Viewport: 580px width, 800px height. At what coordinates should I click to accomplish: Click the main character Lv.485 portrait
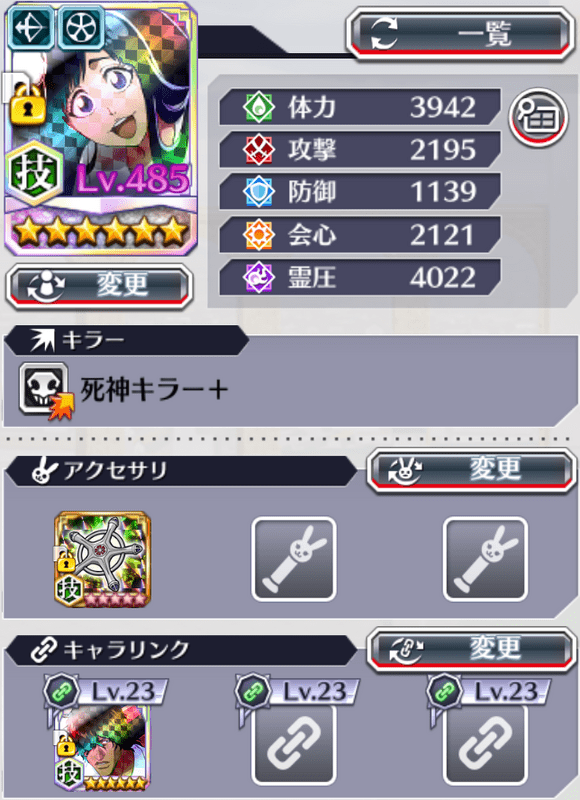pos(100,128)
